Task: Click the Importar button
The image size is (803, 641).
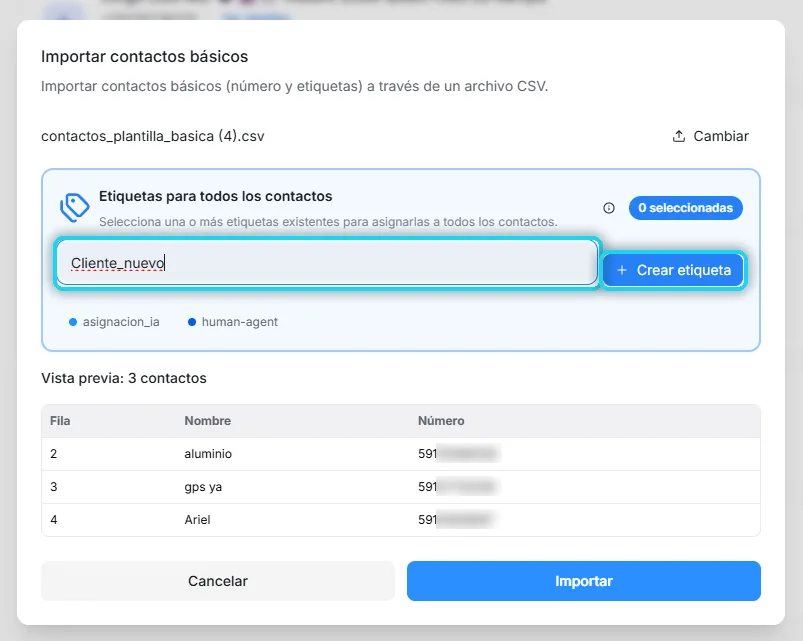Action: tap(584, 581)
